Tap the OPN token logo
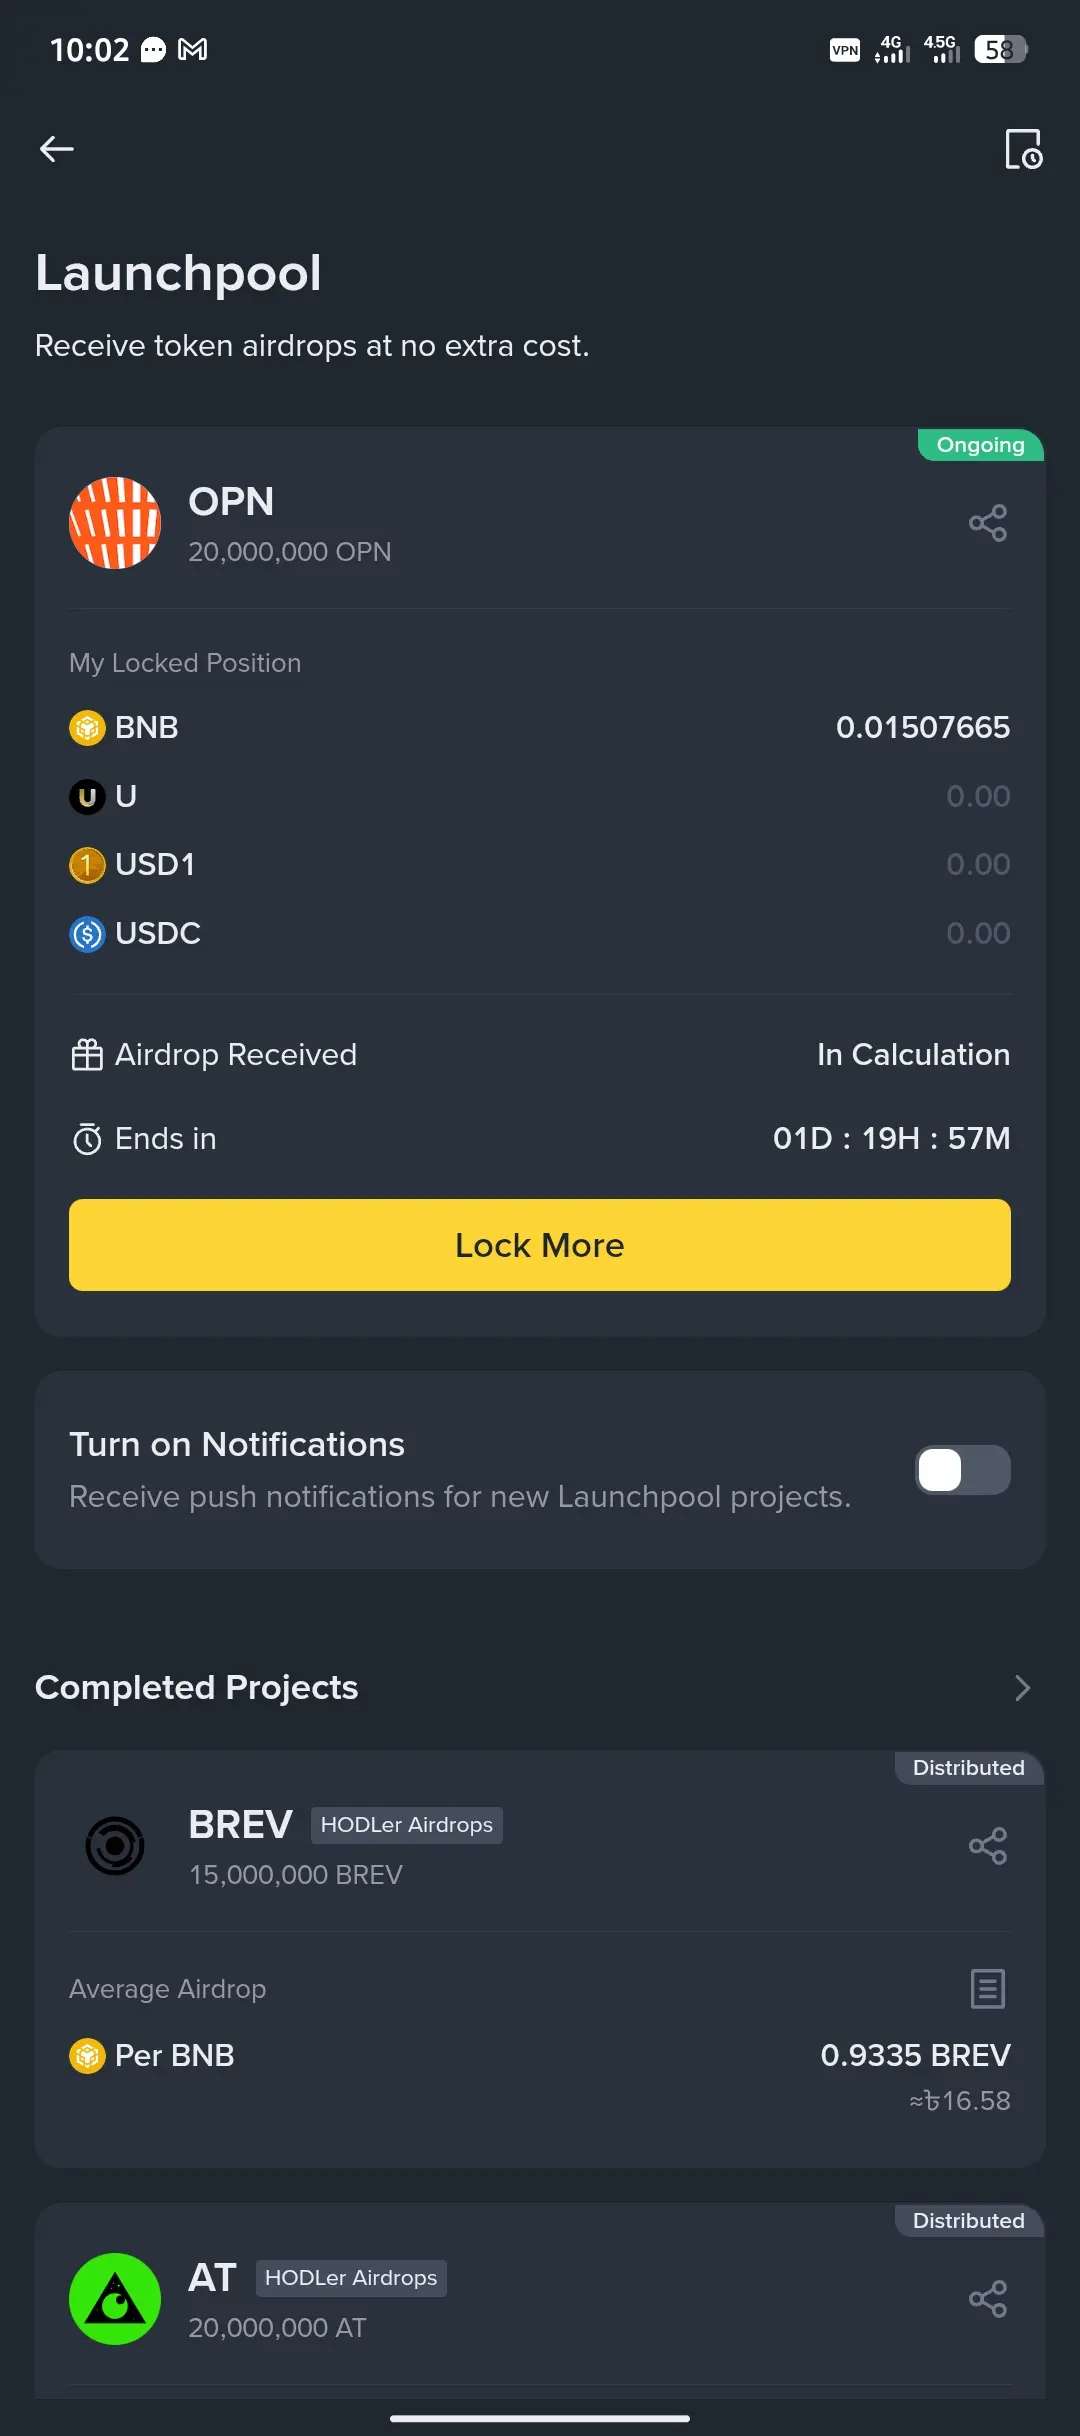This screenshot has width=1080, height=2436. (115, 523)
